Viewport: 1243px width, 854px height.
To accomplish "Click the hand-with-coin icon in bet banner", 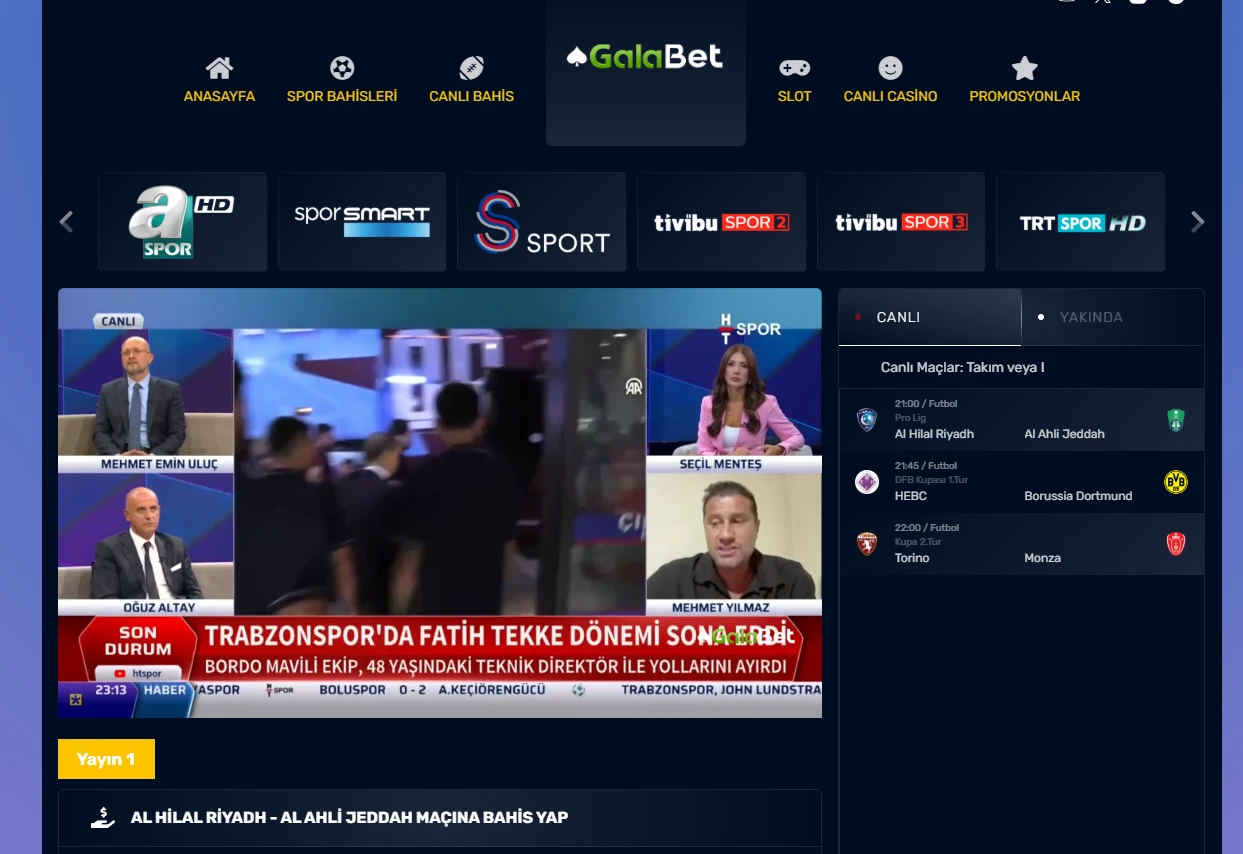I will 103,818.
